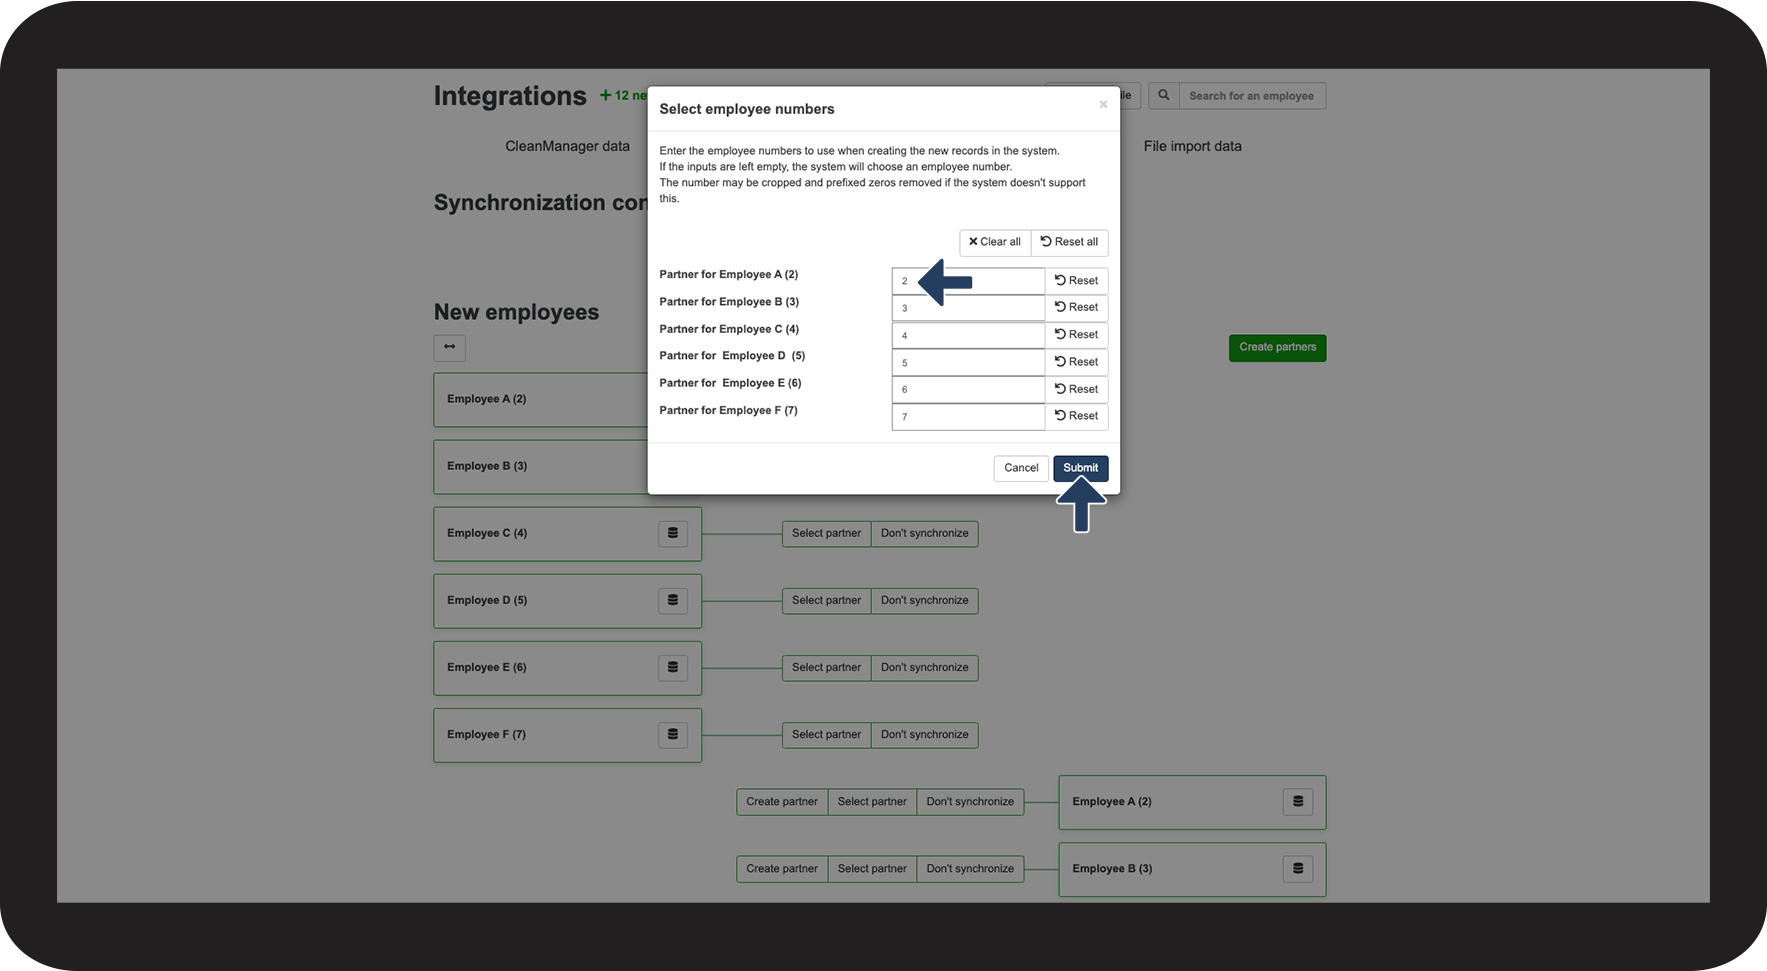Image resolution: width=1767 pixels, height=971 pixels.
Task: Focus the Employee E number input
Action: click(x=968, y=389)
